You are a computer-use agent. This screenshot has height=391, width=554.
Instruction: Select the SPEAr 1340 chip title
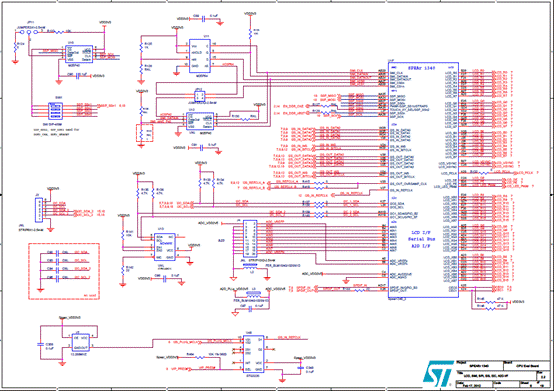point(422,67)
